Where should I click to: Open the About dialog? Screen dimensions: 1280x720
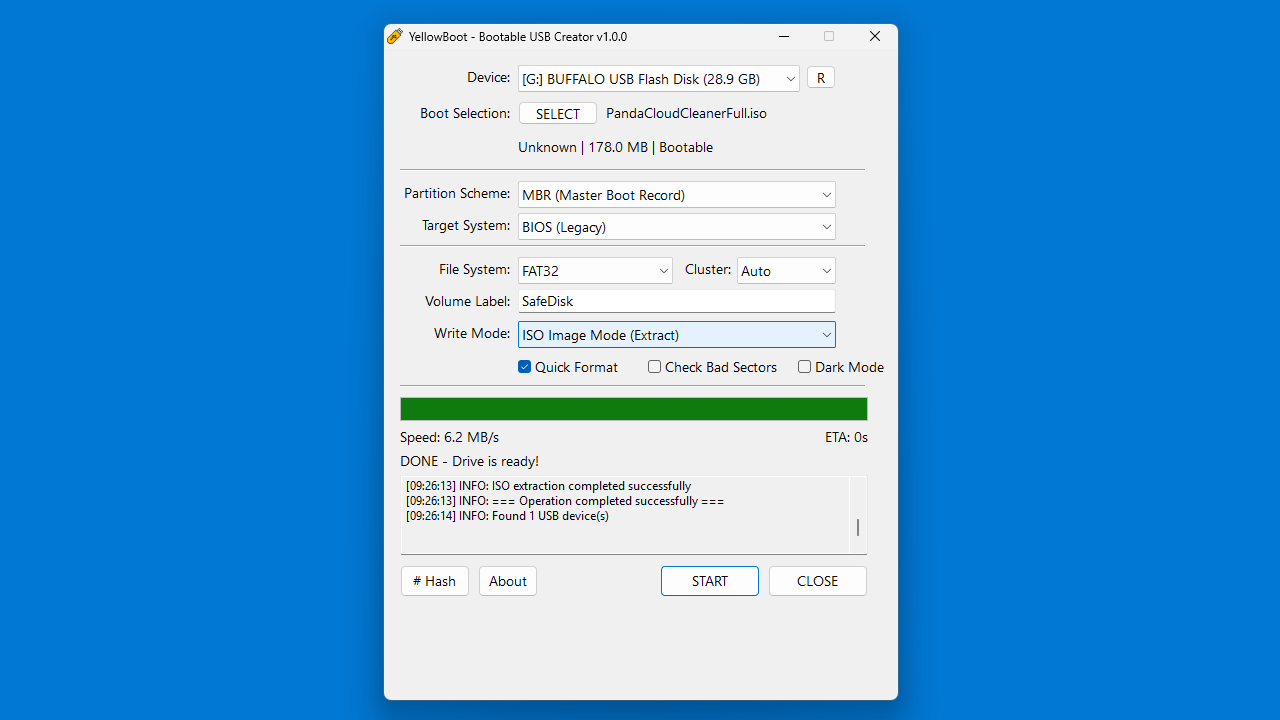(x=508, y=581)
